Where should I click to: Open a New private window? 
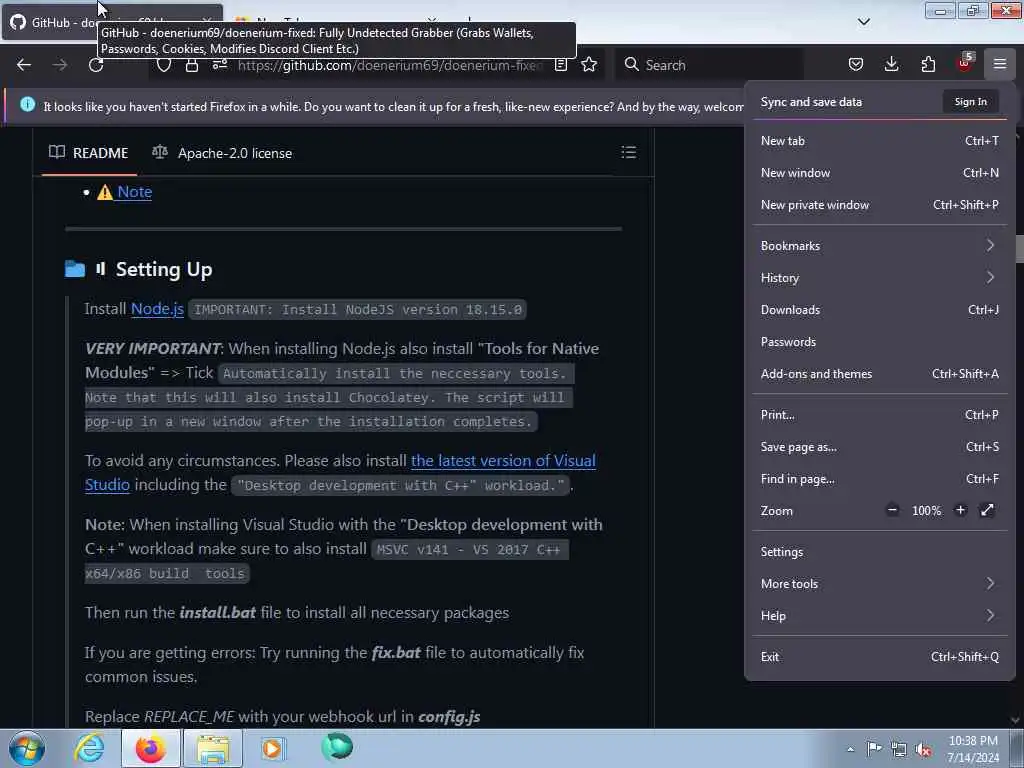[879, 204]
